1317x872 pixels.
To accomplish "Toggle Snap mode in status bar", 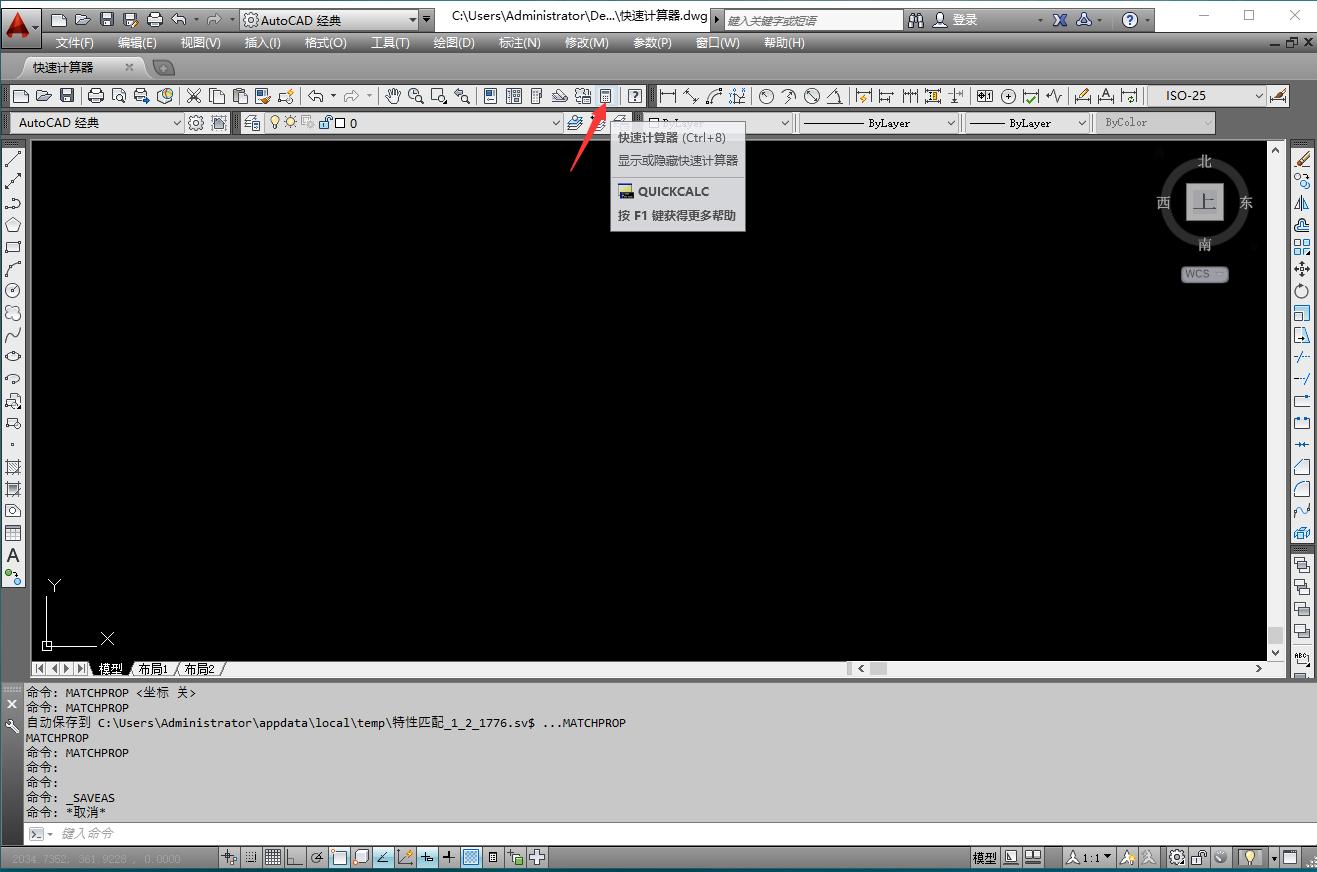I will (x=250, y=857).
